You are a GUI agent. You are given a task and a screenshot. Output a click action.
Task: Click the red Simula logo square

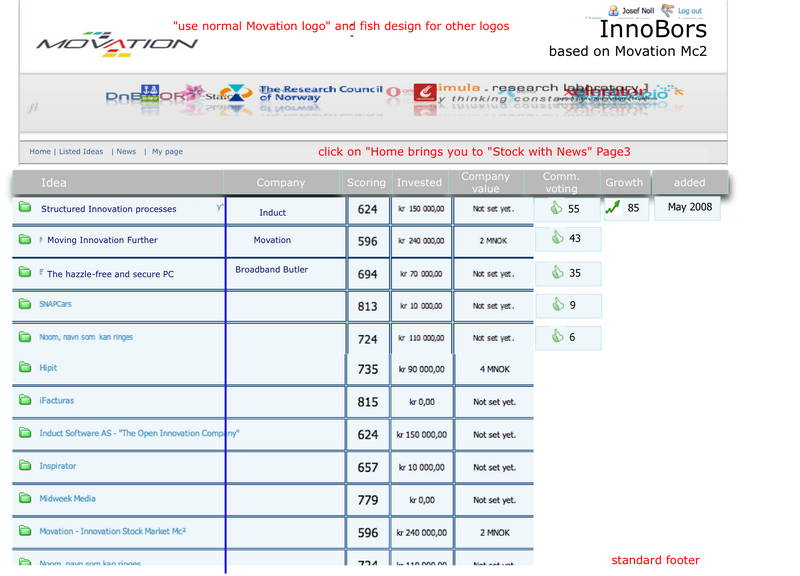(x=425, y=93)
